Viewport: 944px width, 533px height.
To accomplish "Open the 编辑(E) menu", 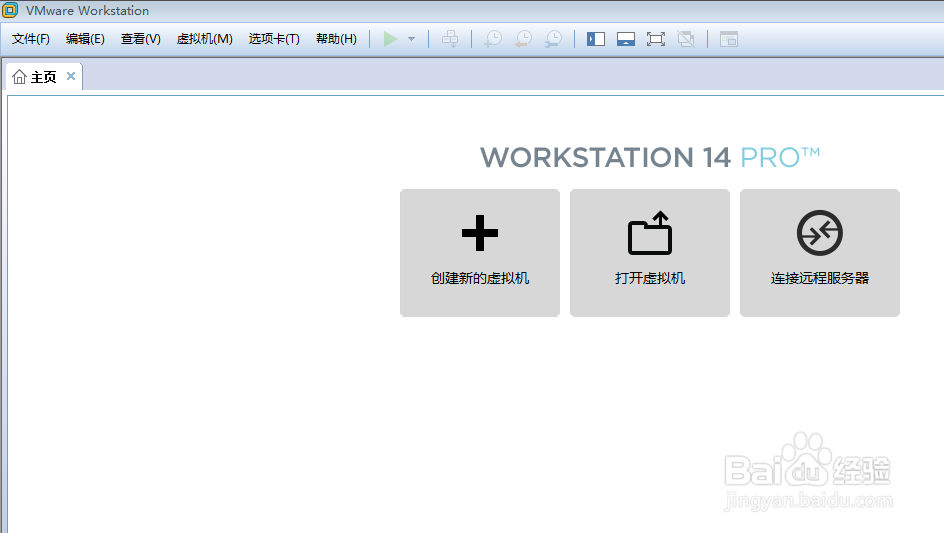I will (85, 39).
